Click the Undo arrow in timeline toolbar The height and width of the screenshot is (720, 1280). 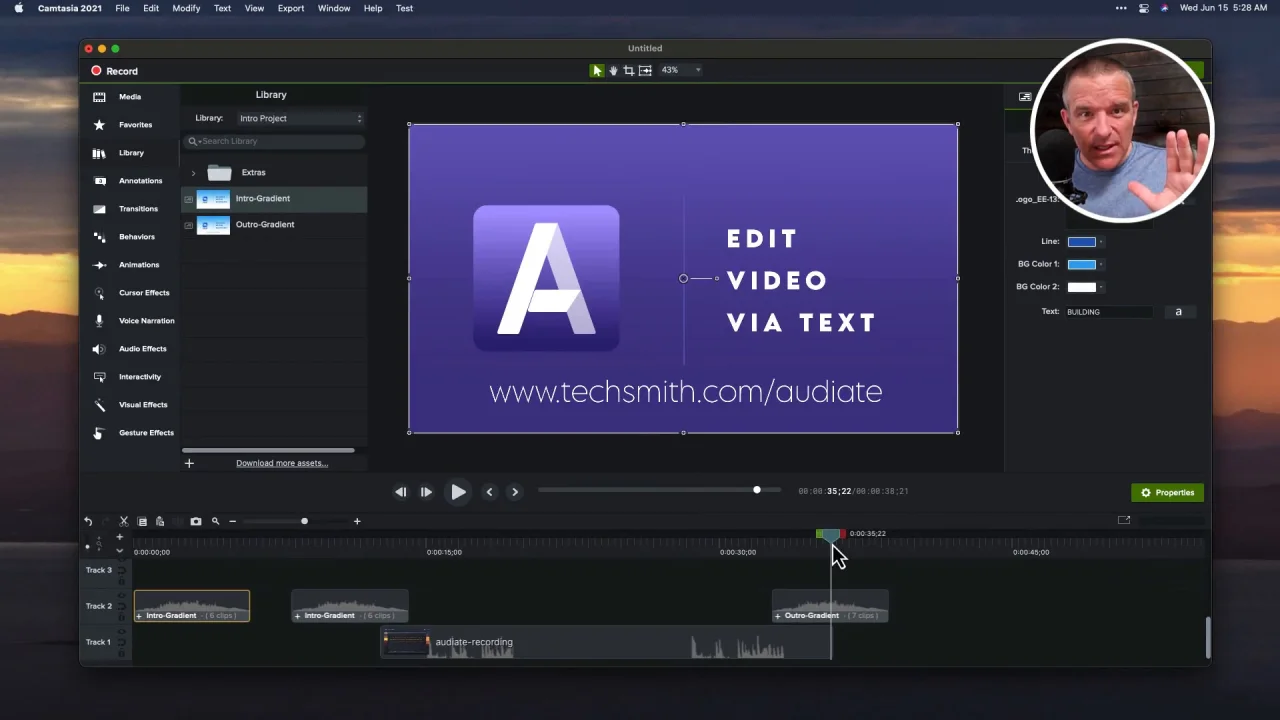(x=88, y=521)
